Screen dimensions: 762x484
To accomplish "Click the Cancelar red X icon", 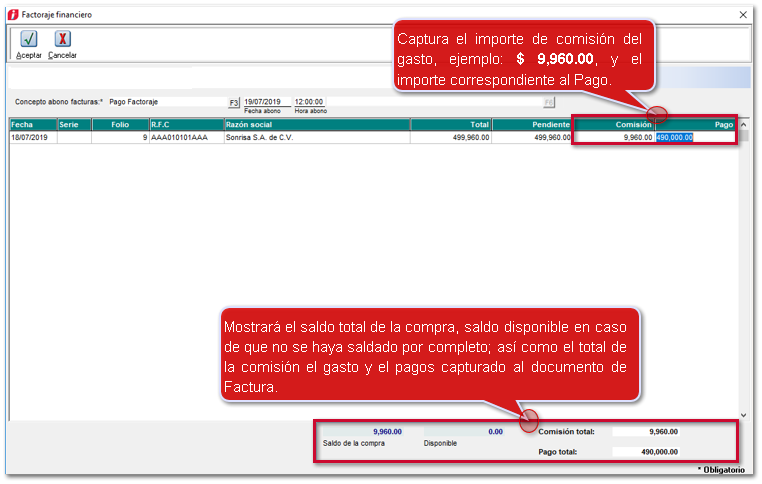I will [62, 39].
